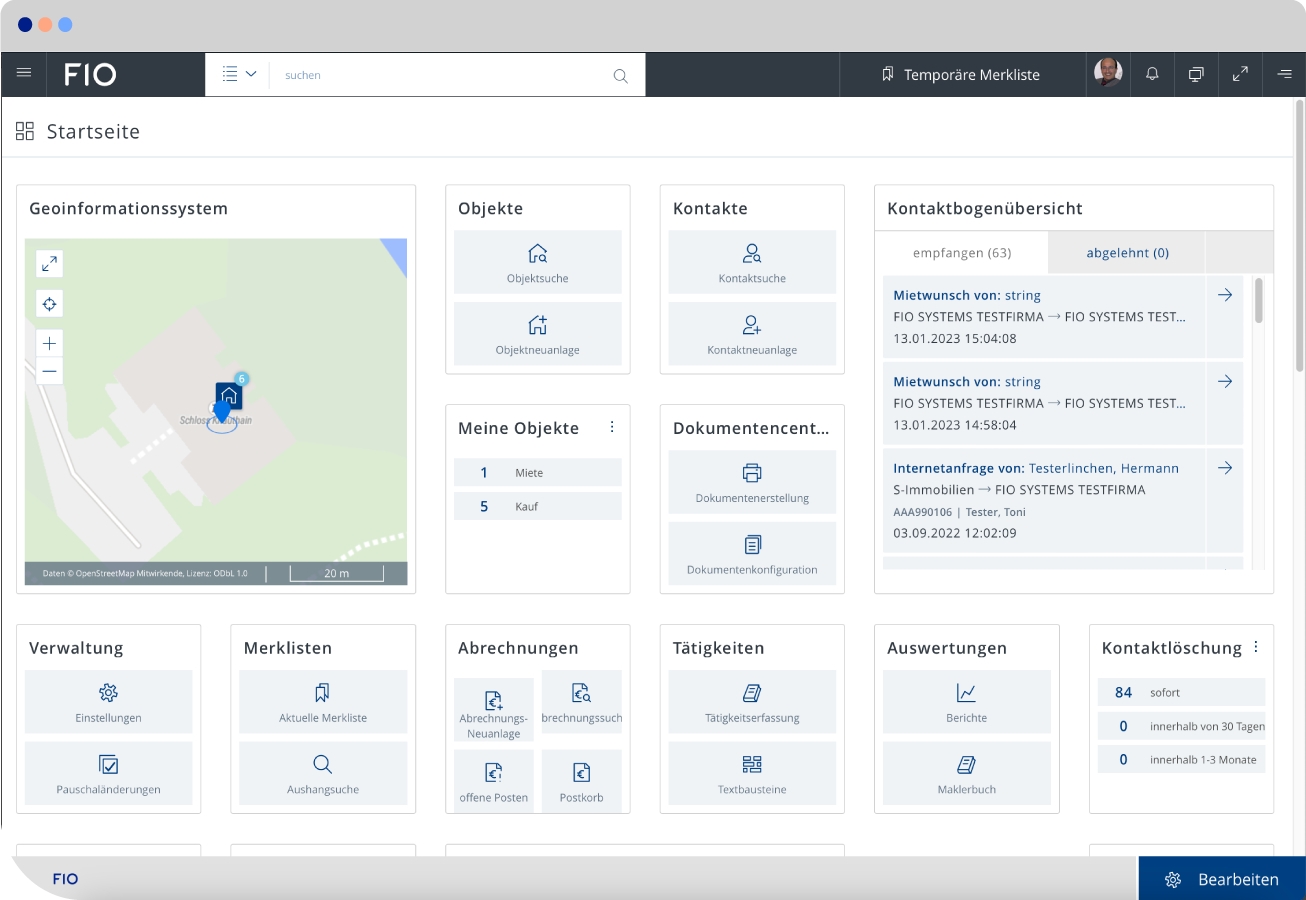Click the Startseite dashboard grid icon
The width and height of the screenshot is (1306, 900).
pyautogui.click(x=25, y=131)
